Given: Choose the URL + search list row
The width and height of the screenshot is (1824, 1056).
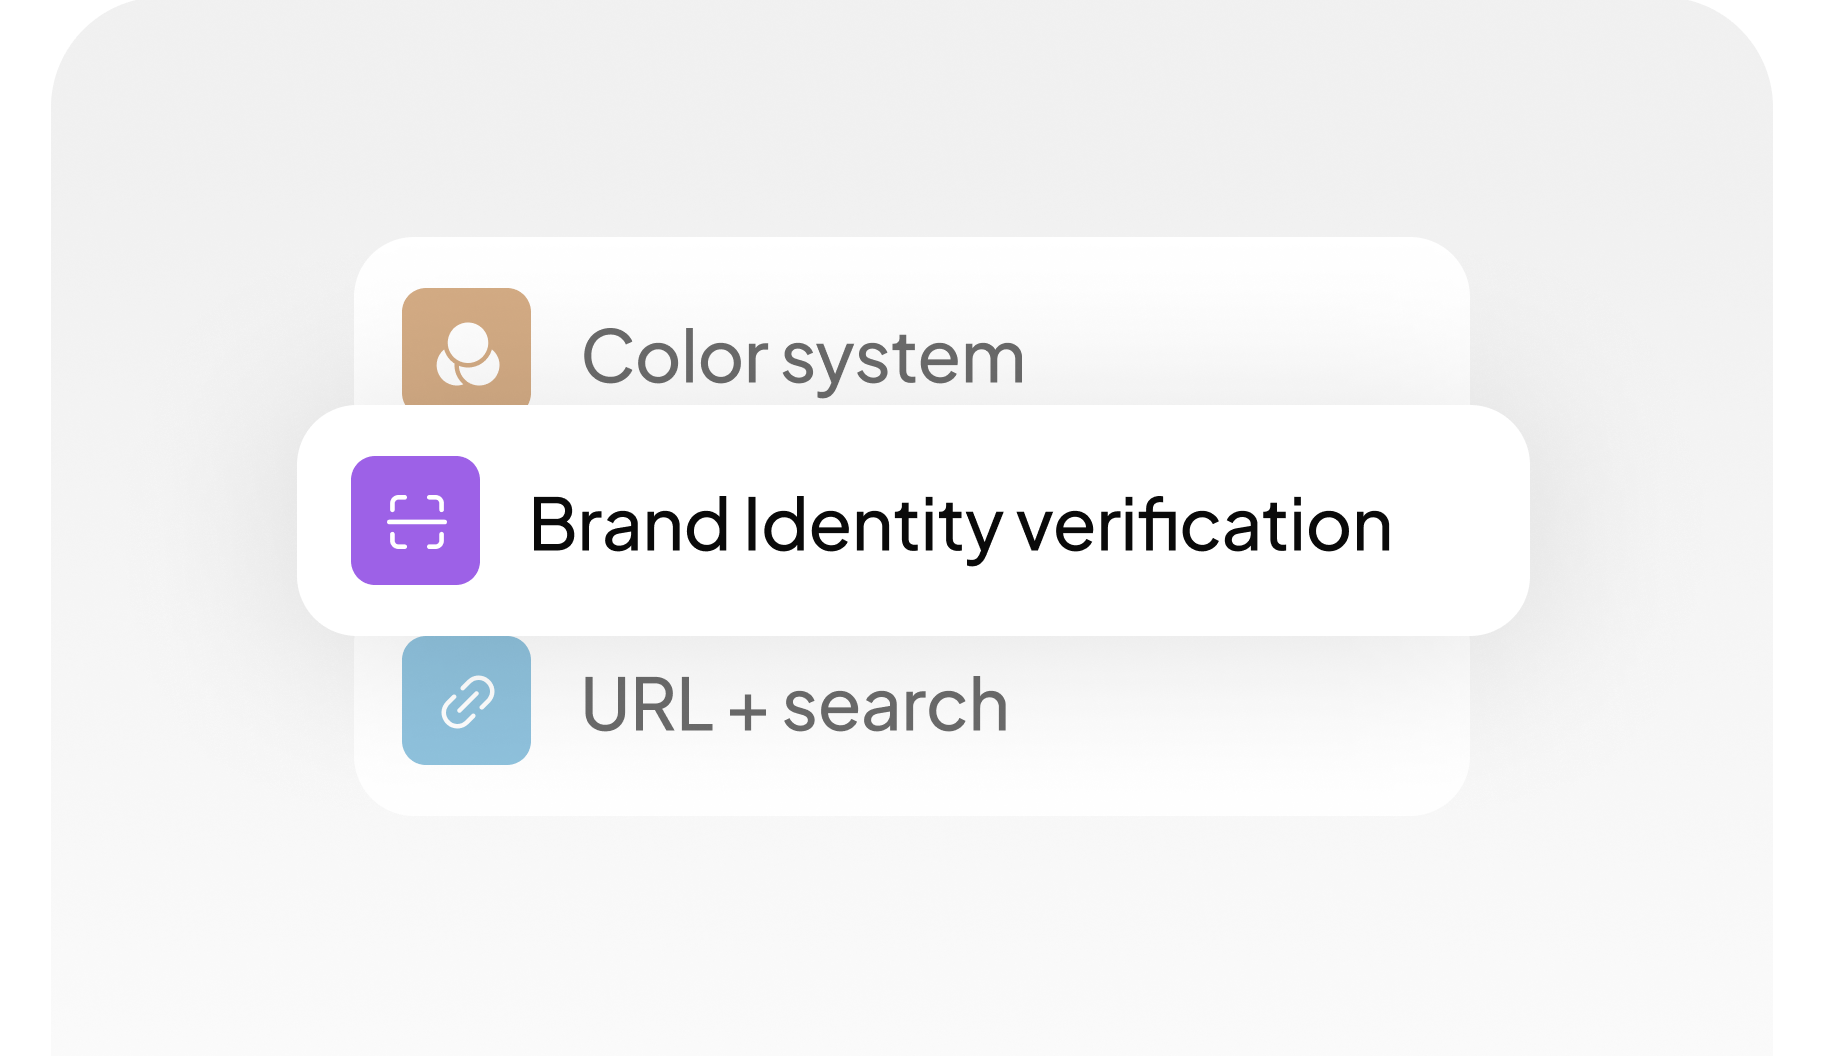Looking at the screenshot, I should pos(912,725).
